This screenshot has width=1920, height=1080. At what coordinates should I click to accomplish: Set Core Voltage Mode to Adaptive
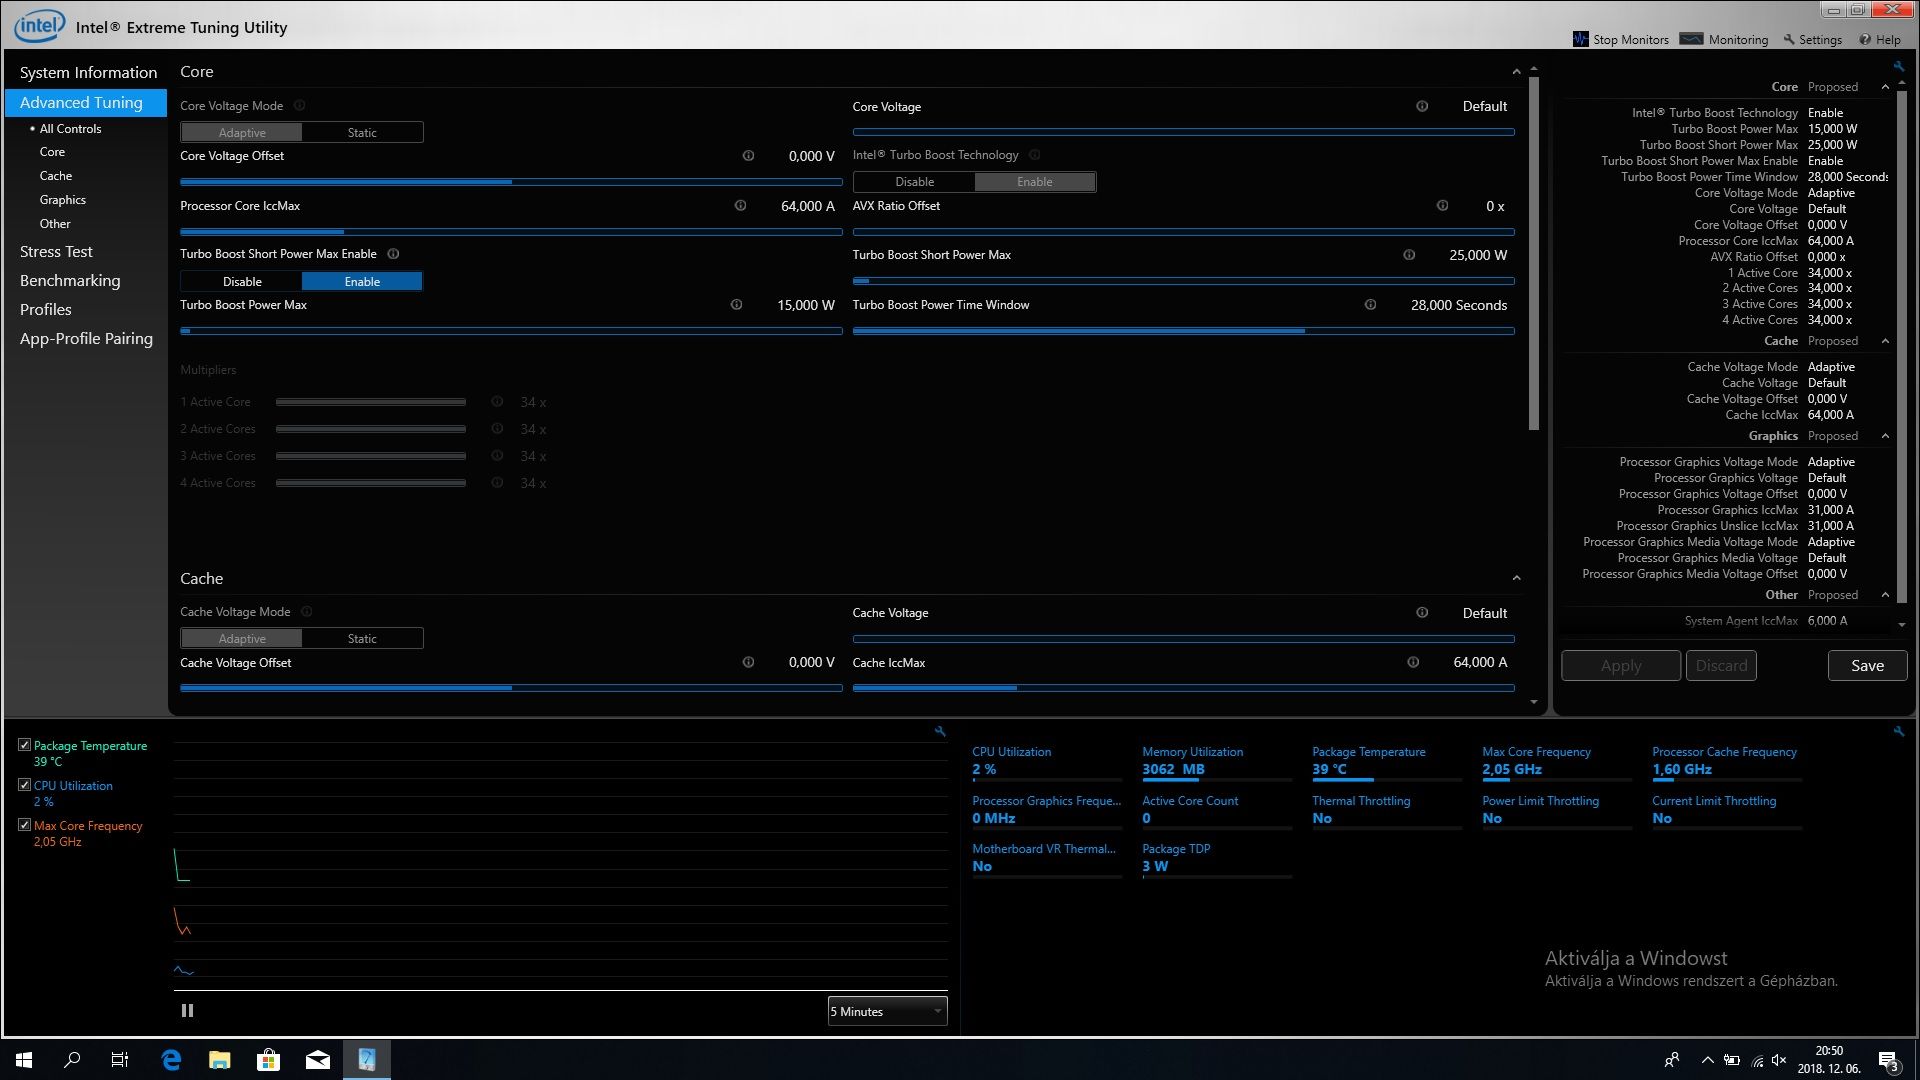242,133
